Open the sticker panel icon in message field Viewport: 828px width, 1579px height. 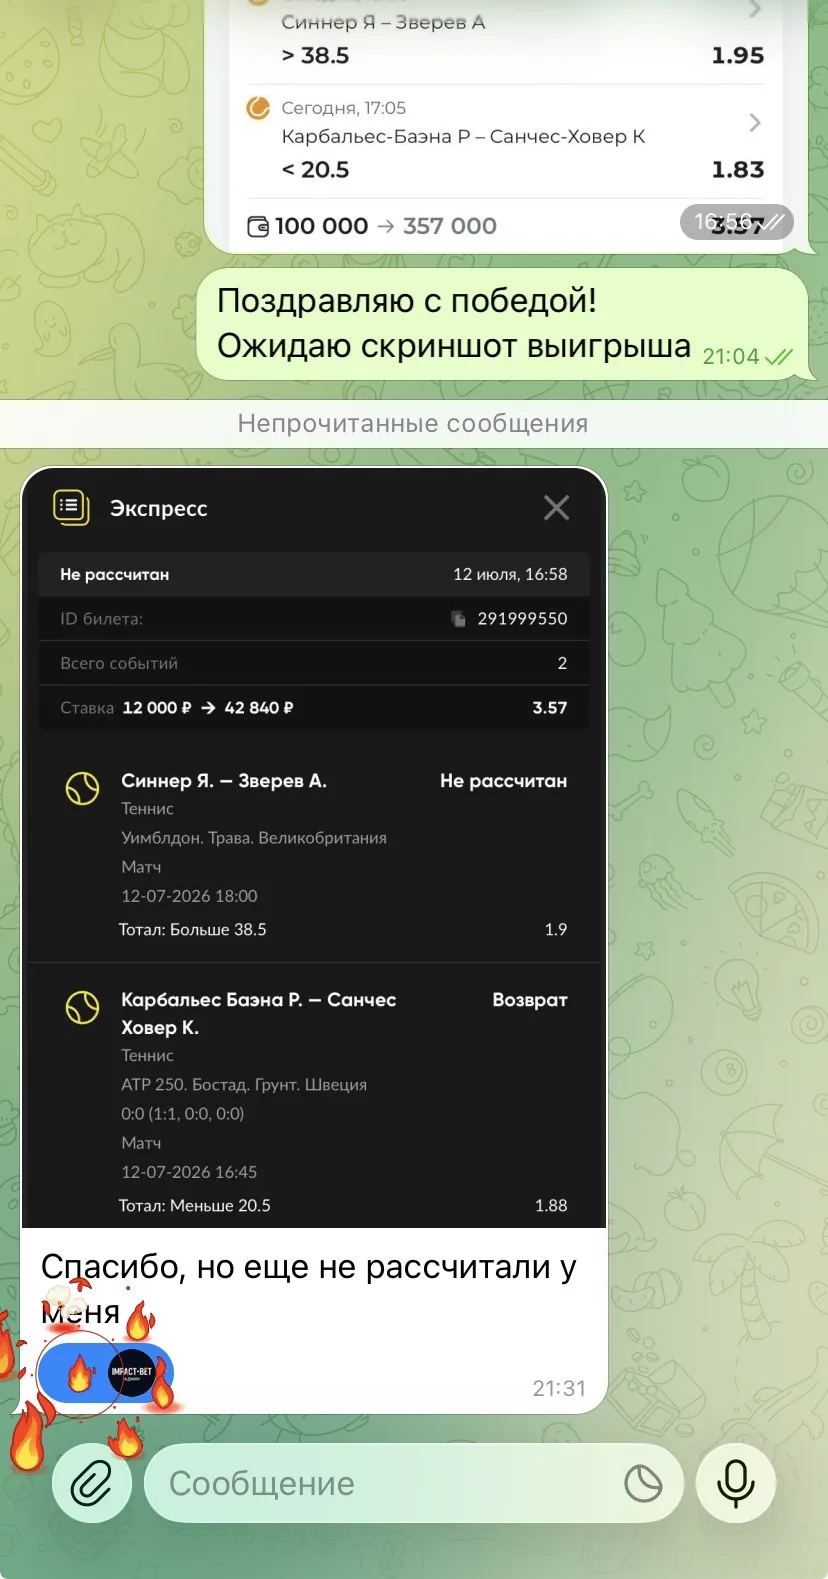click(x=643, y=1483)
